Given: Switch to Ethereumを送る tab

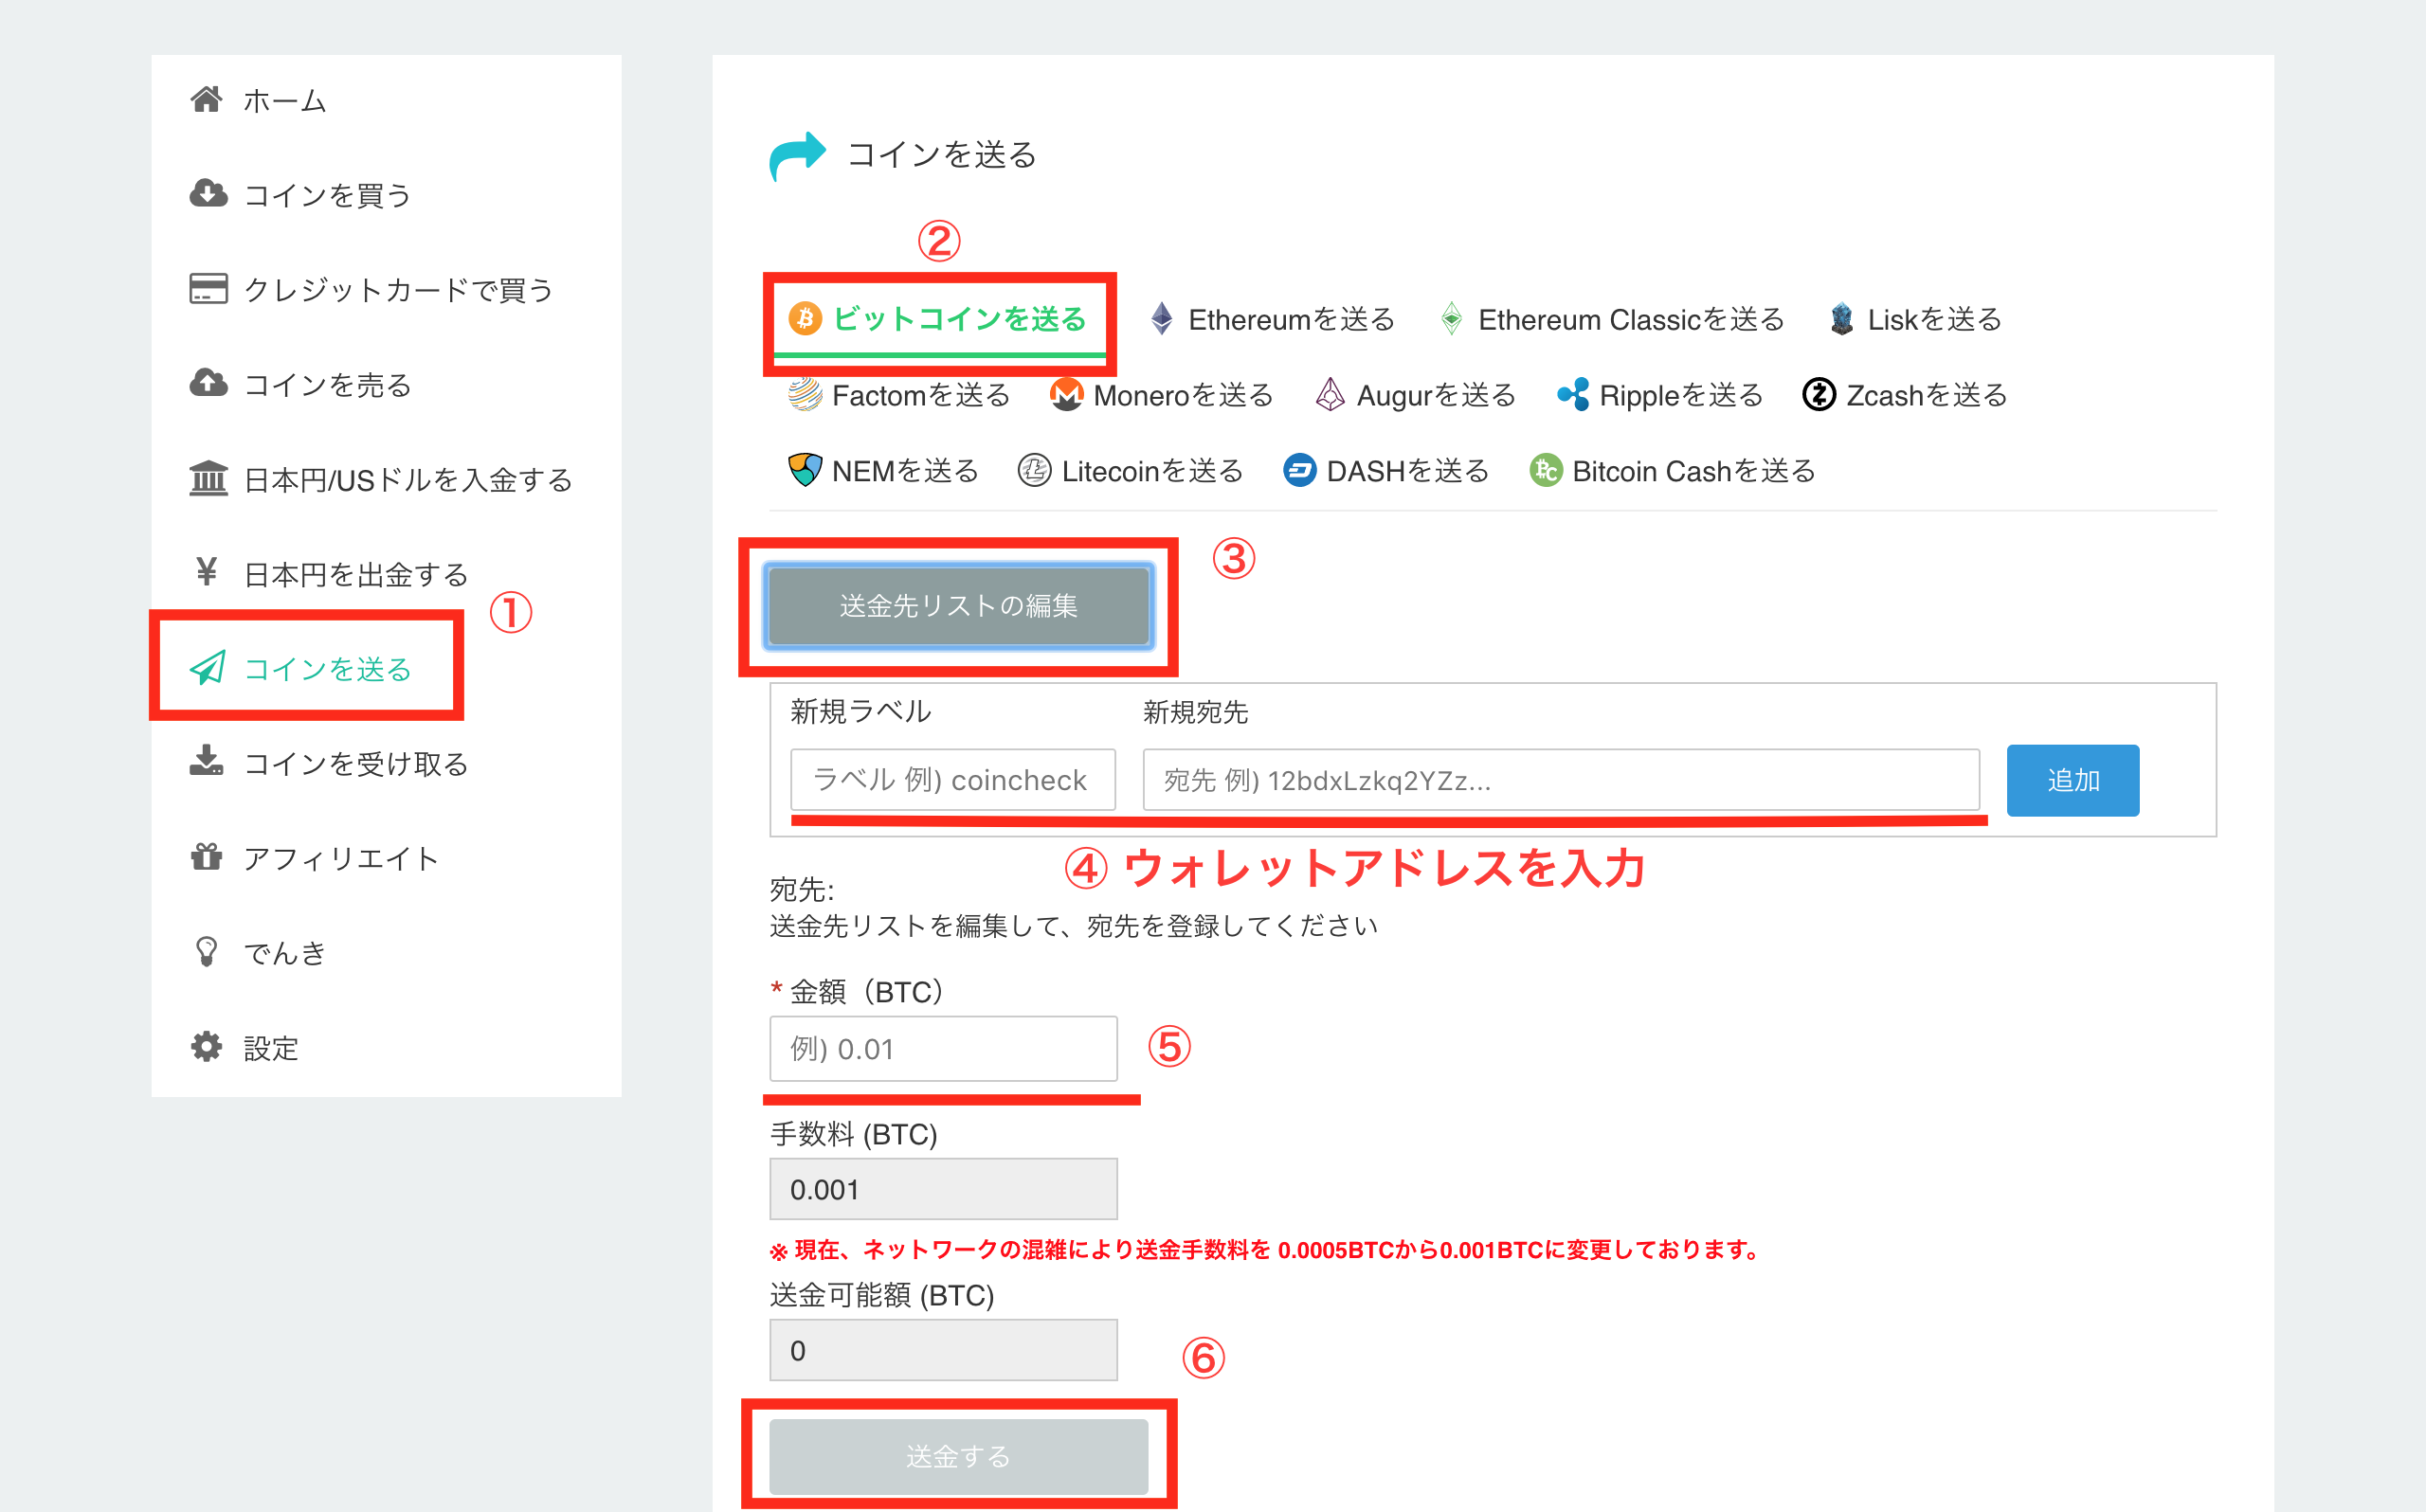Looking at the screenshot, I should [1272, 319].
